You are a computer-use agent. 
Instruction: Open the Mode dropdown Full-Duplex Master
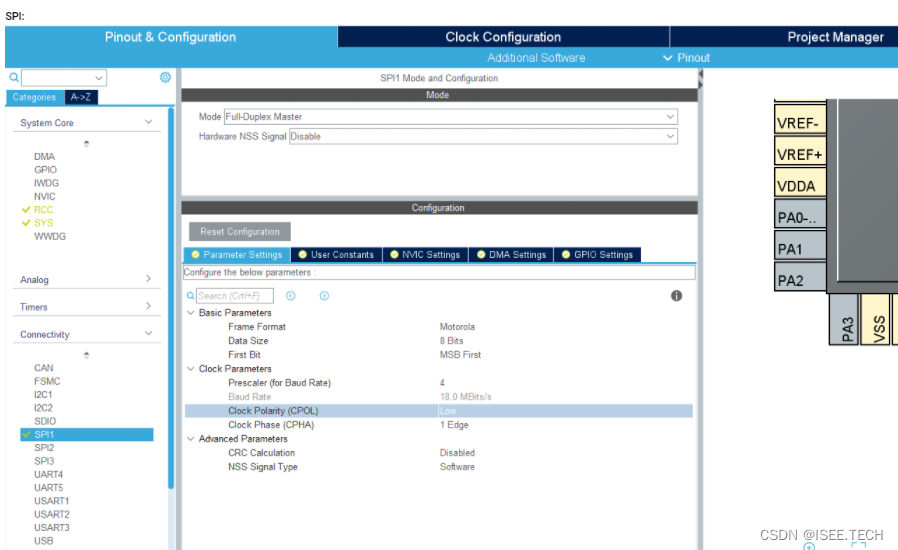(451, 117)
